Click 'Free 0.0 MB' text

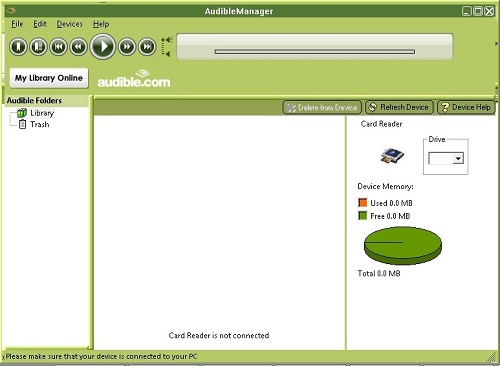[390, 216]
